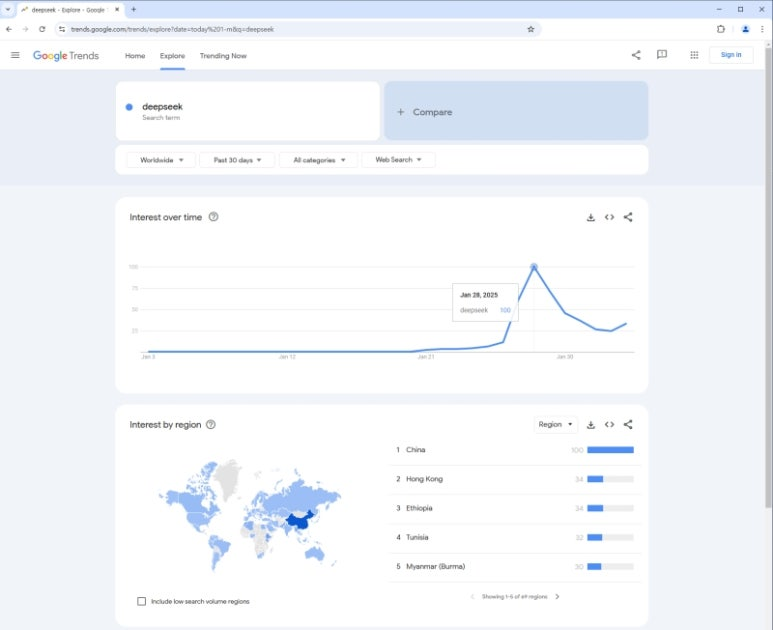Go to the Home tab

[x=135, y=56]
